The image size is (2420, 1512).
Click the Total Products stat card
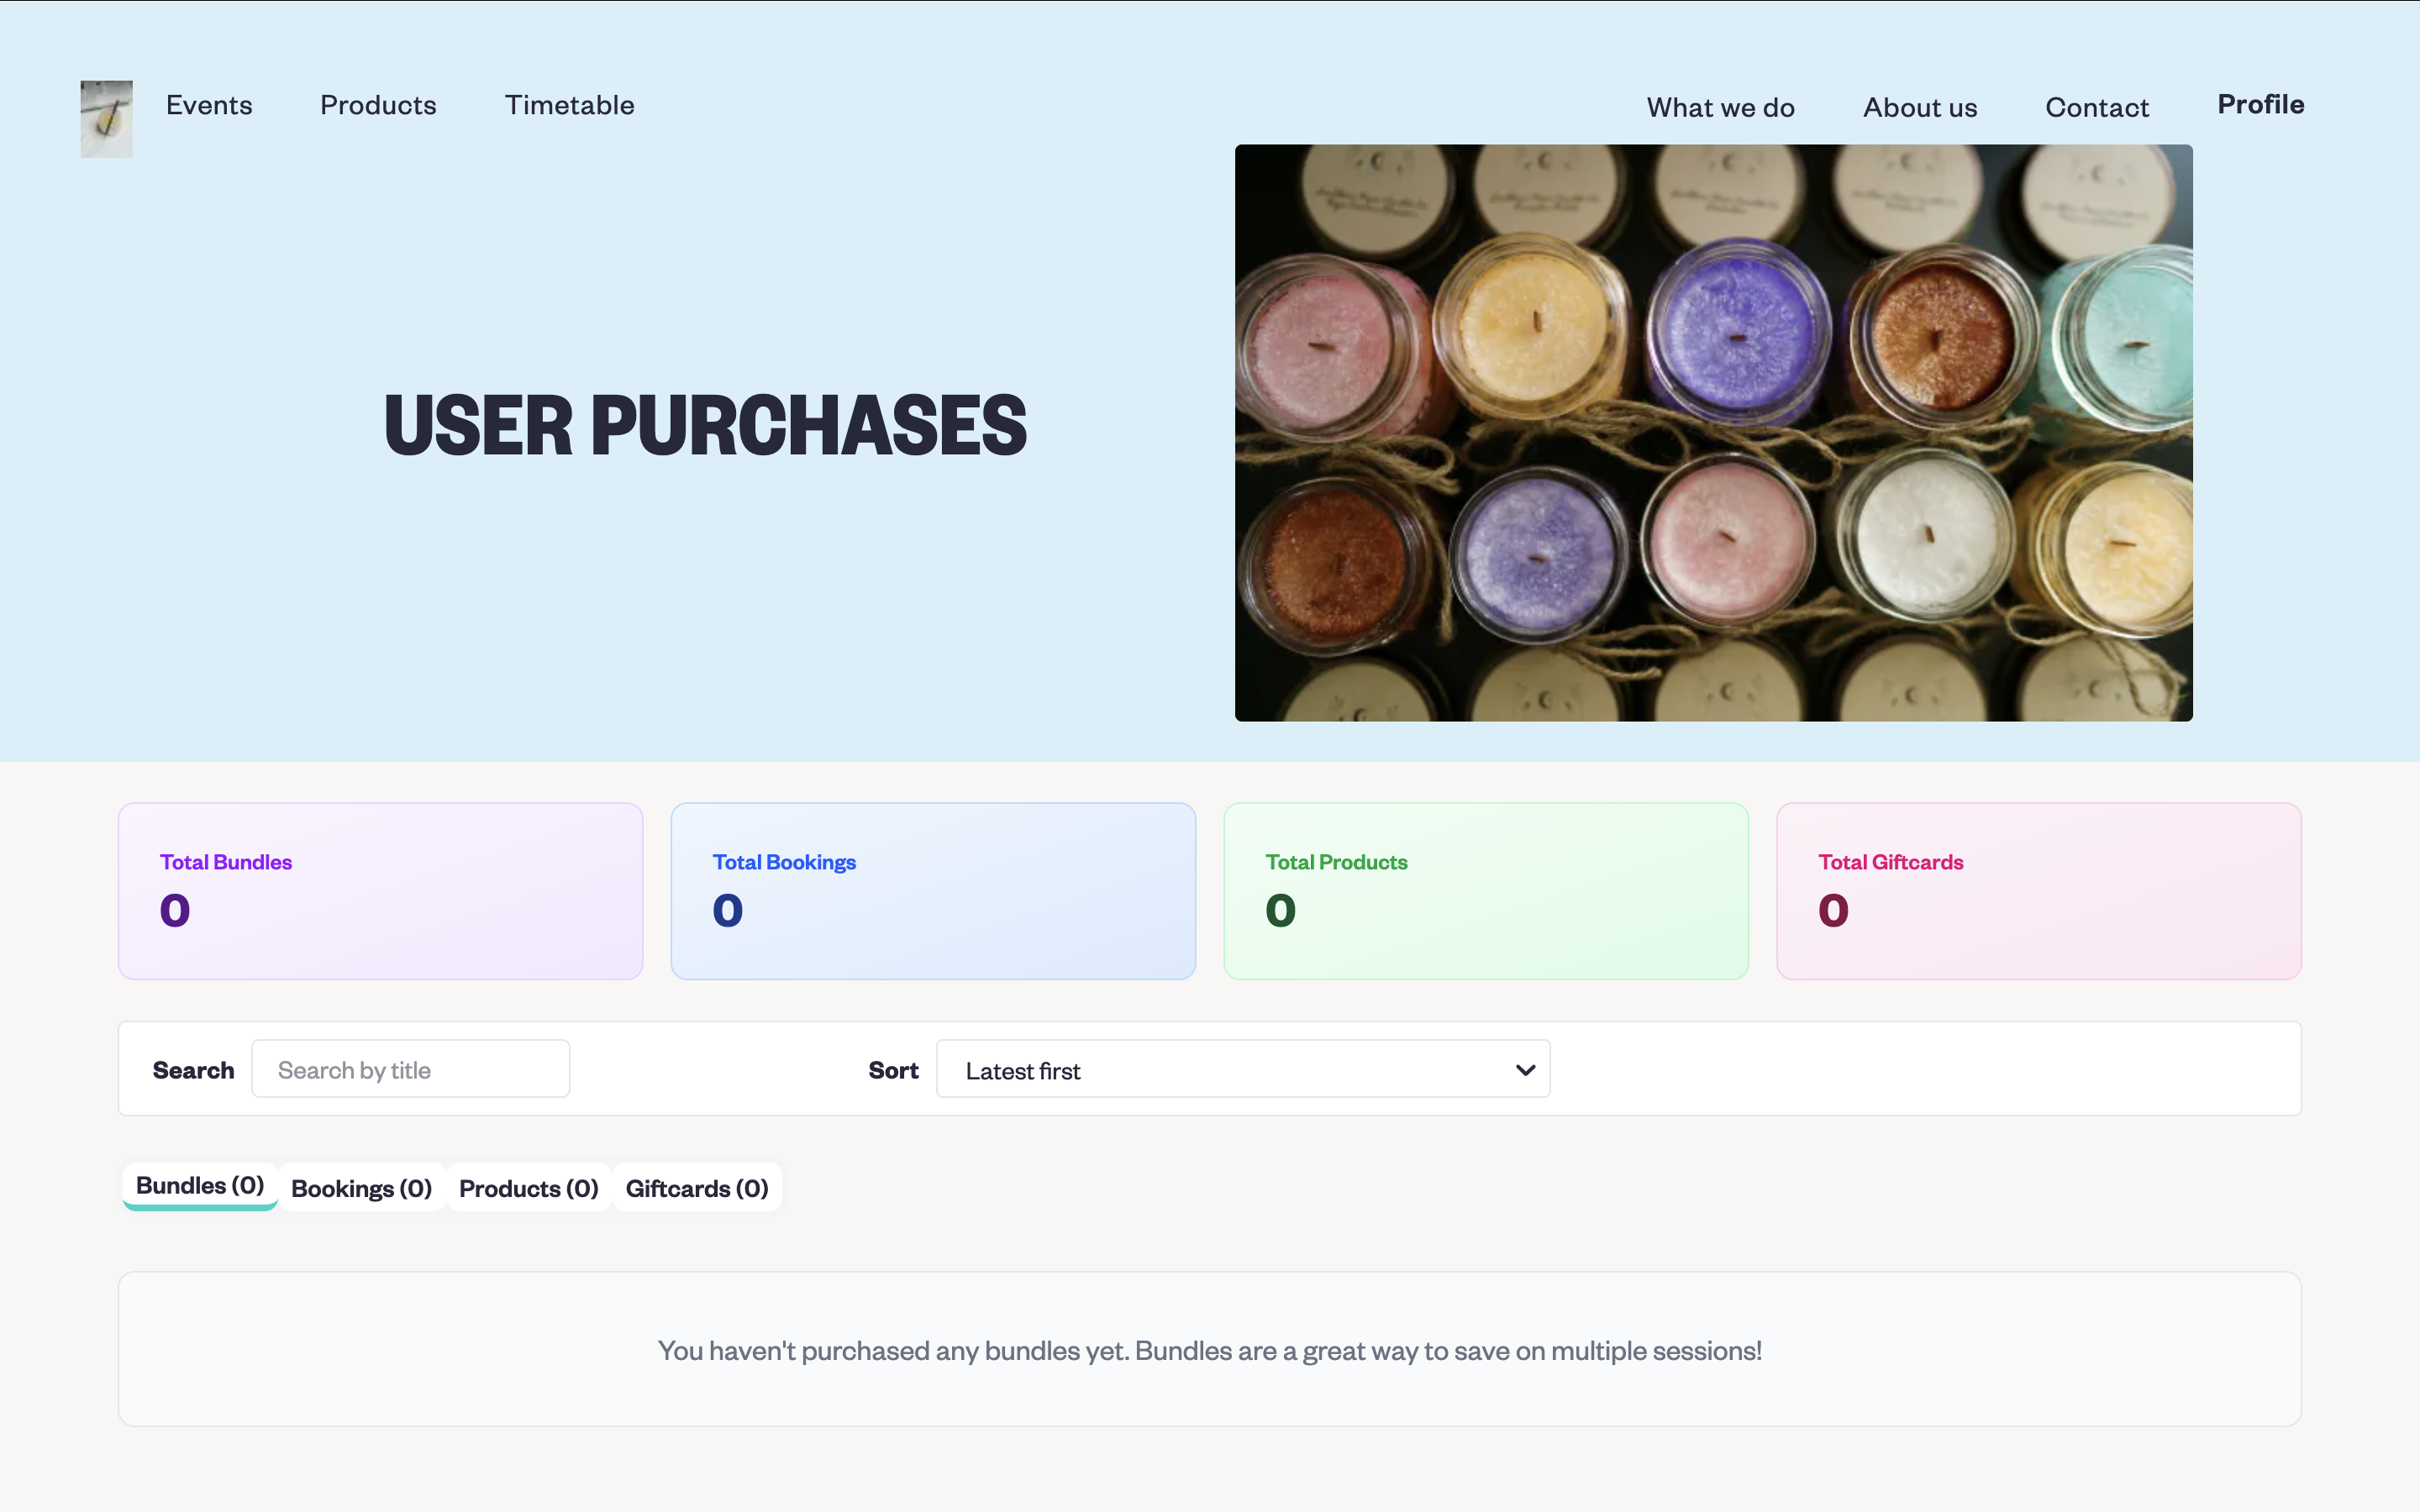pos(1485,890)
